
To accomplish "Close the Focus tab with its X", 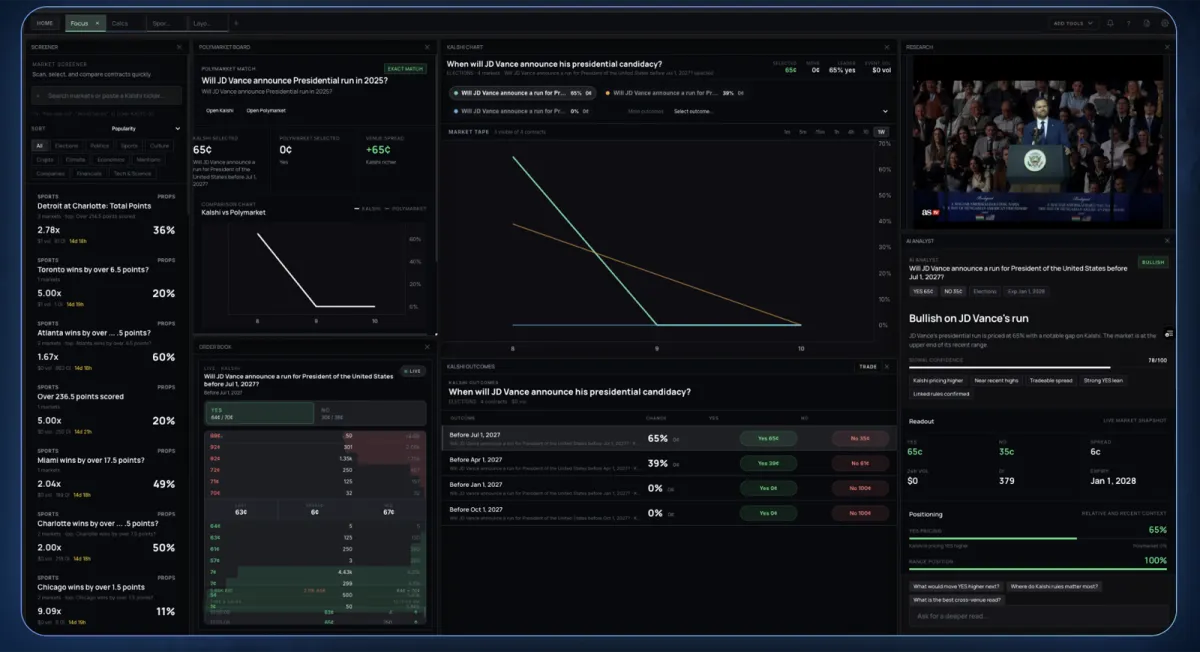I will (96, 23).
